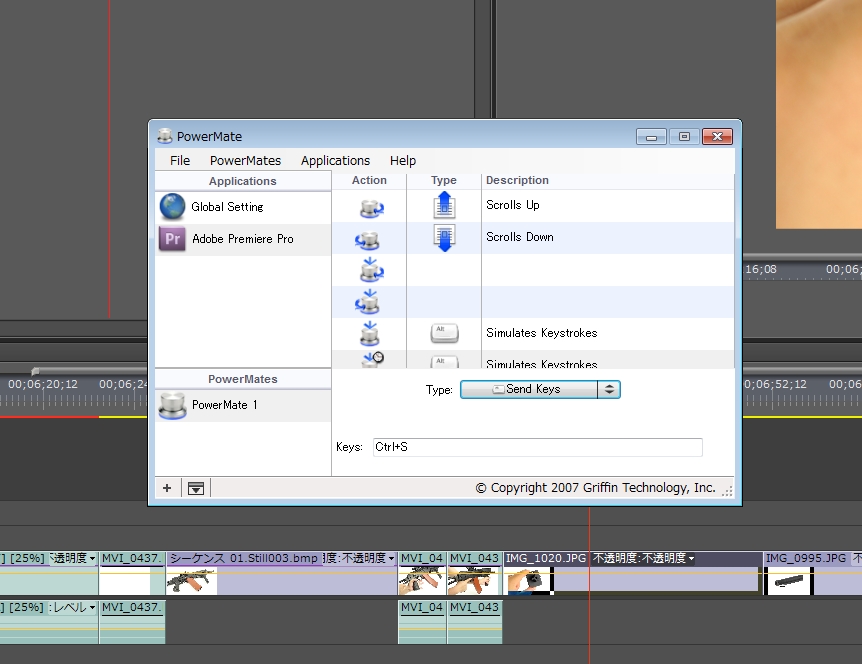This screenshot has width=862, height=664.
Task: Select the rotate left action icon
Action: click(367, 240)
